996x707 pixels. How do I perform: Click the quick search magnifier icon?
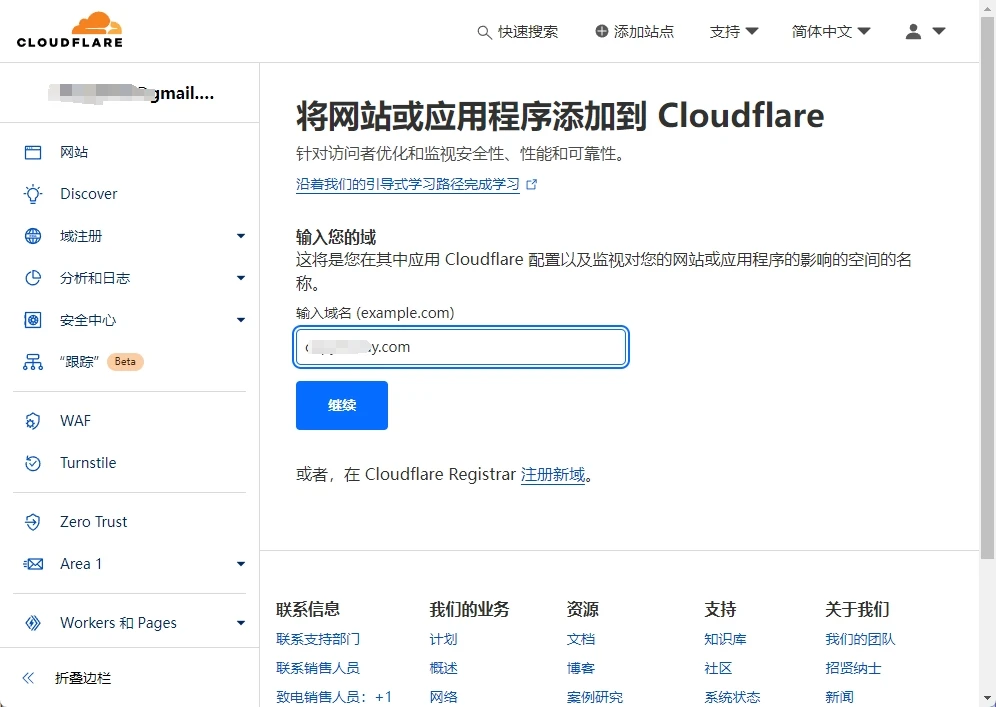coord(484,32)
